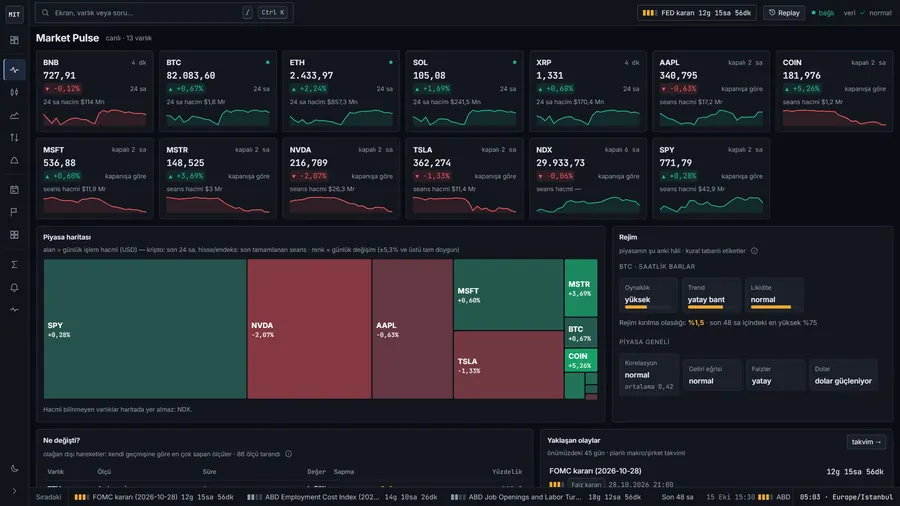Click the 'veri normal' status indicator

coord(867,13)
